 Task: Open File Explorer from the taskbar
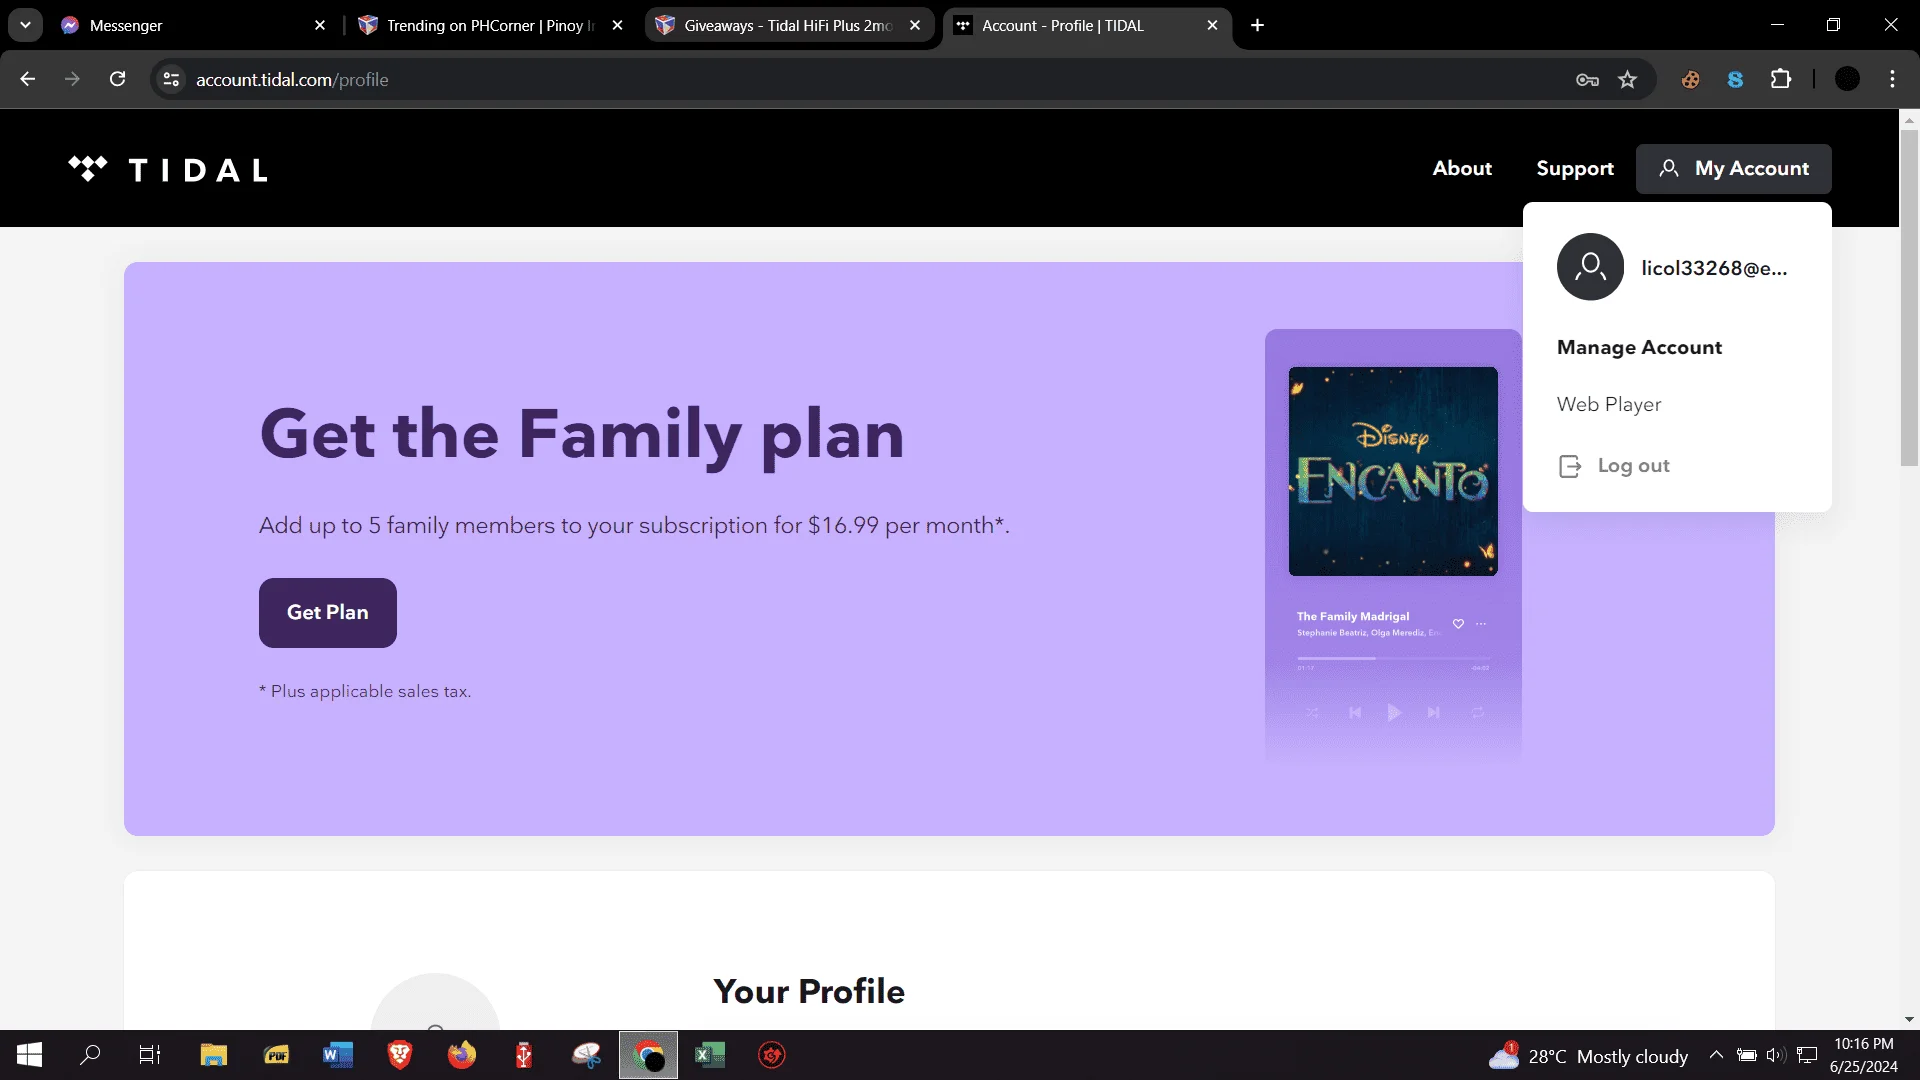pos(214,1055)
